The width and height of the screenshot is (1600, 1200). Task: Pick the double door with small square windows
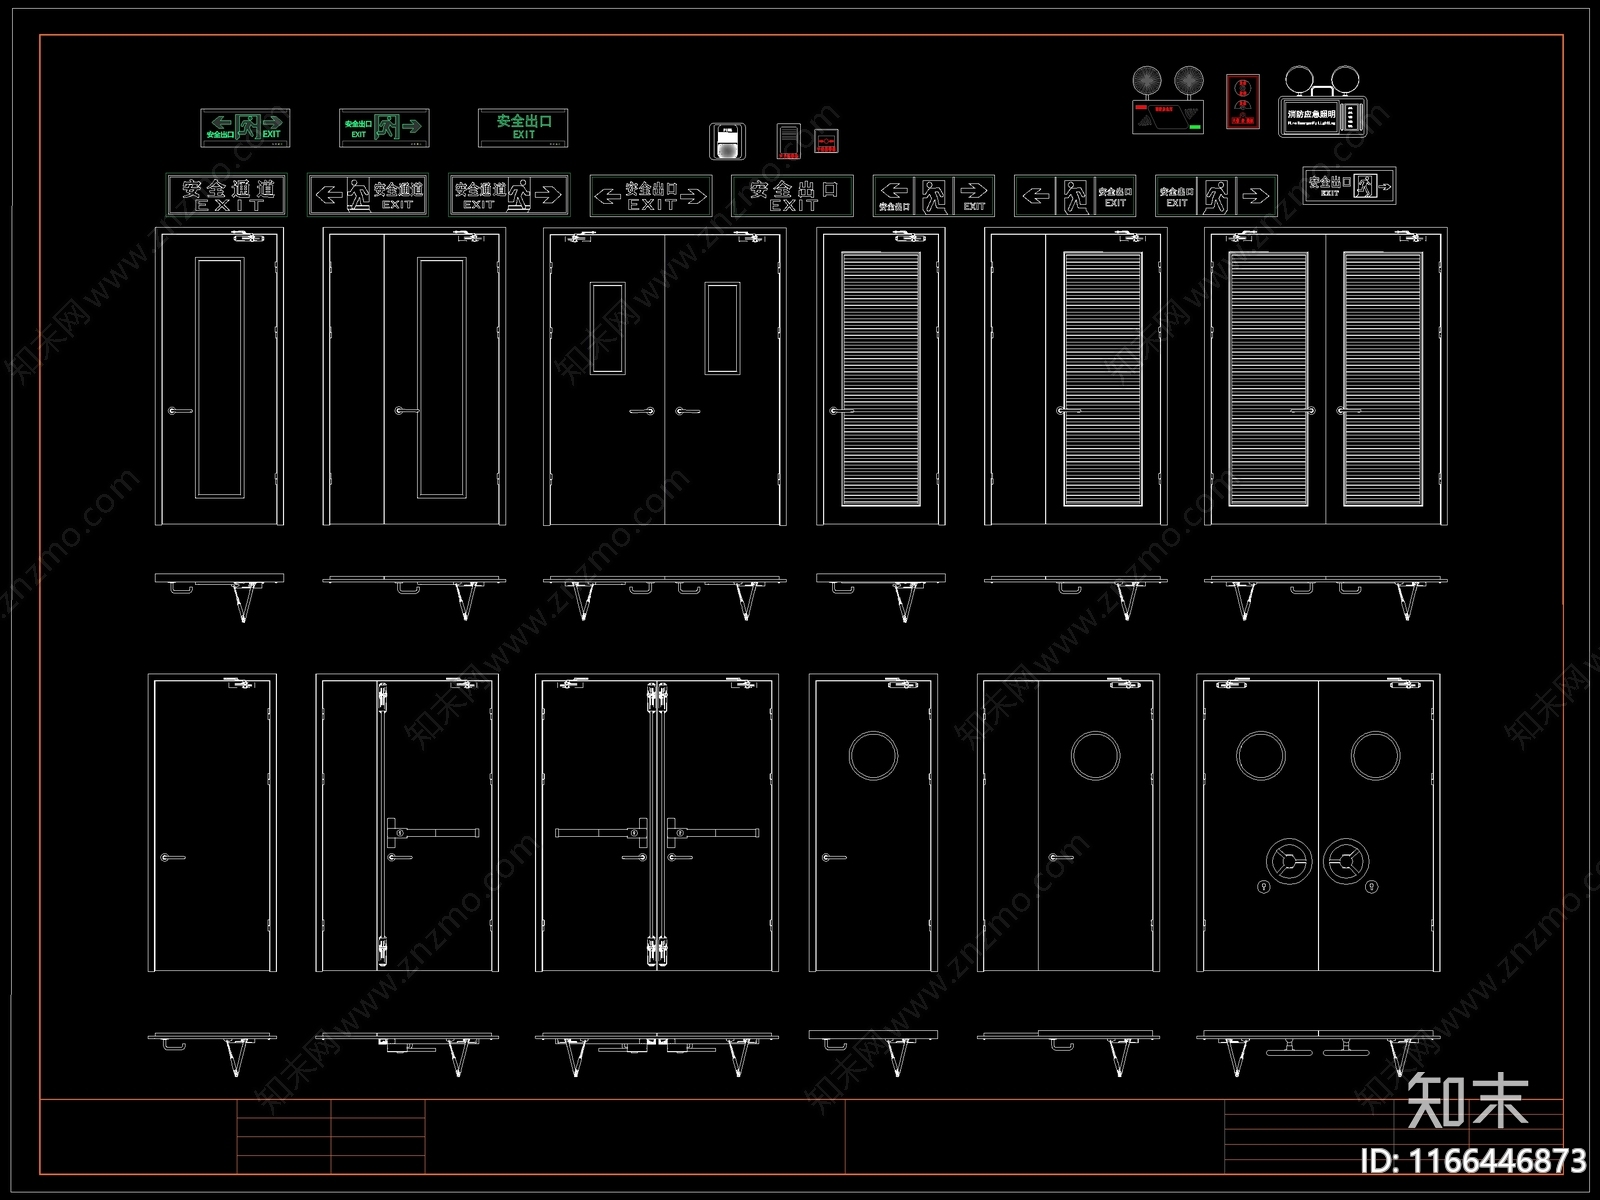click(665, 377)
